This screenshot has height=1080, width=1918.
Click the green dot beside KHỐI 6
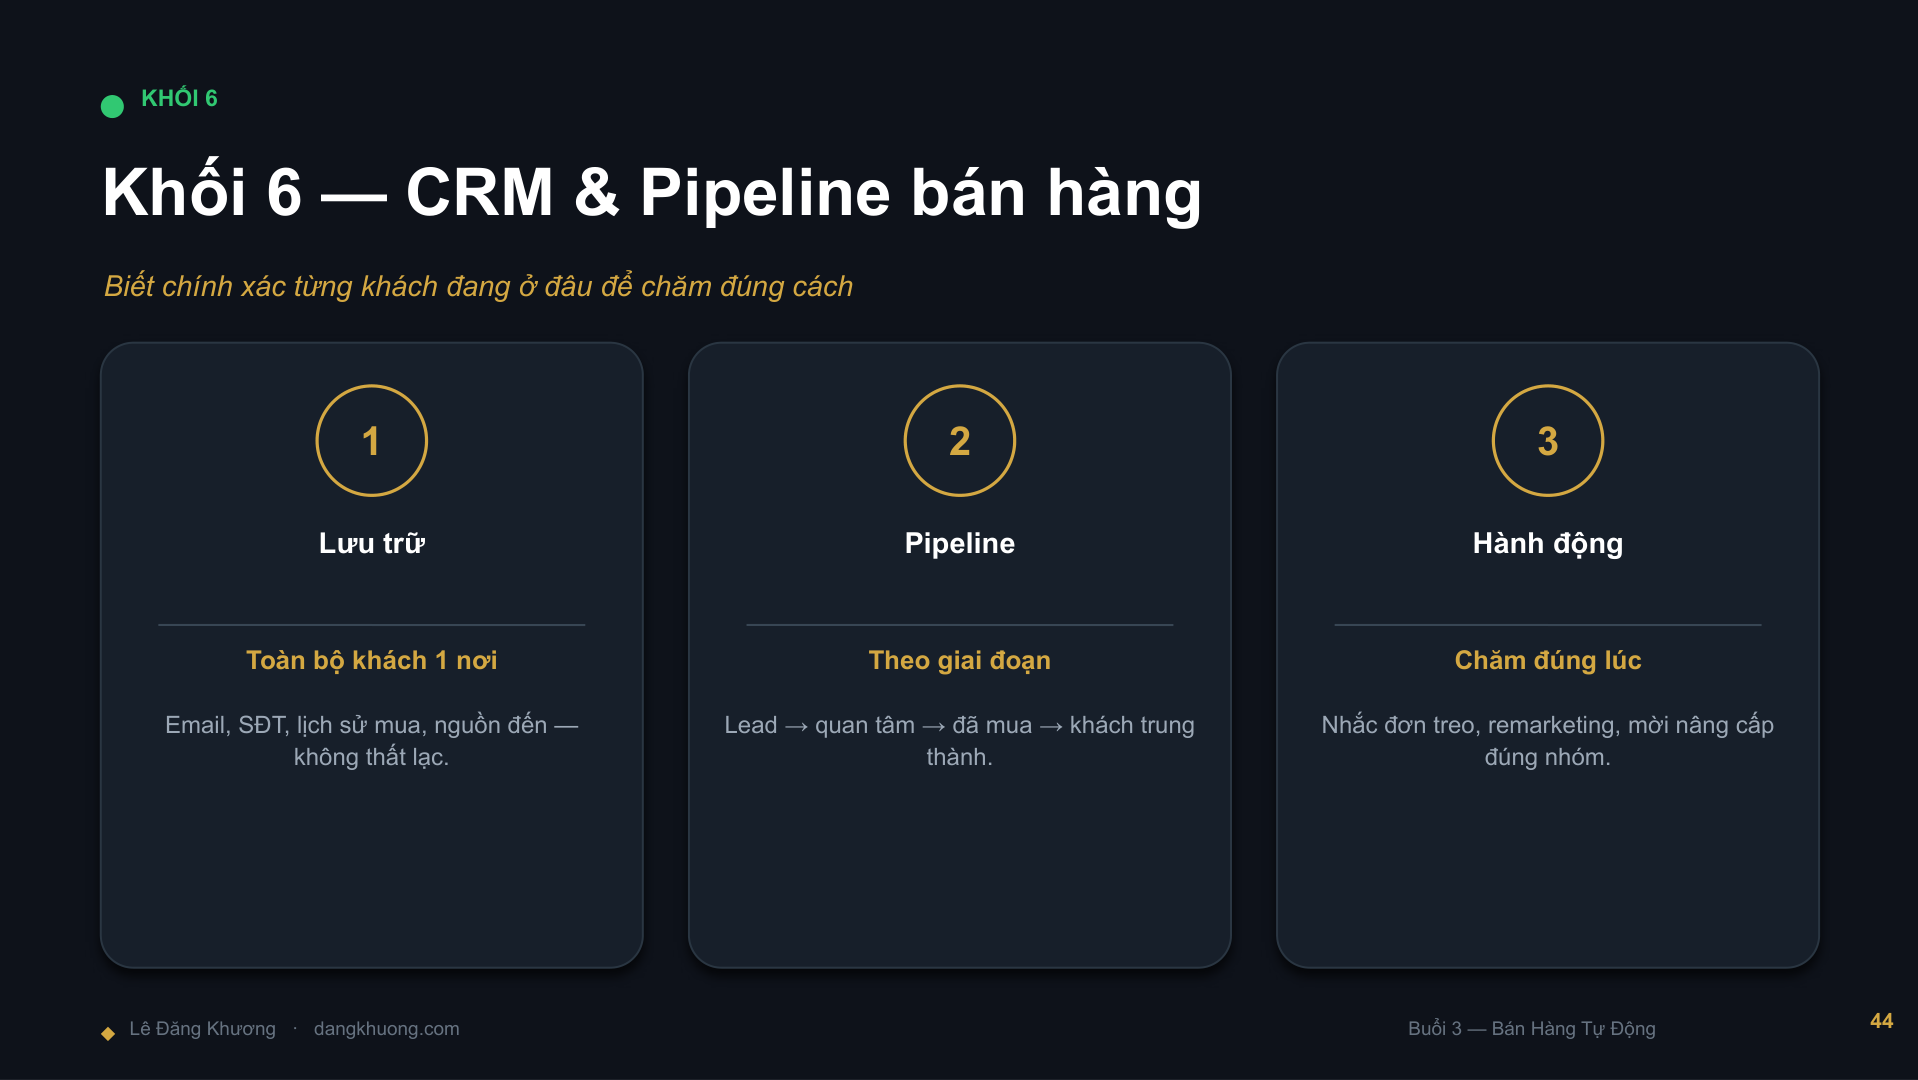(x=112, y=106)
